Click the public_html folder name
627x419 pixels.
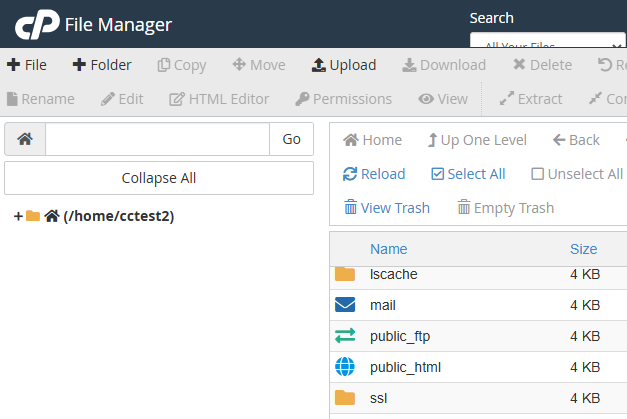tap(405, 367)
